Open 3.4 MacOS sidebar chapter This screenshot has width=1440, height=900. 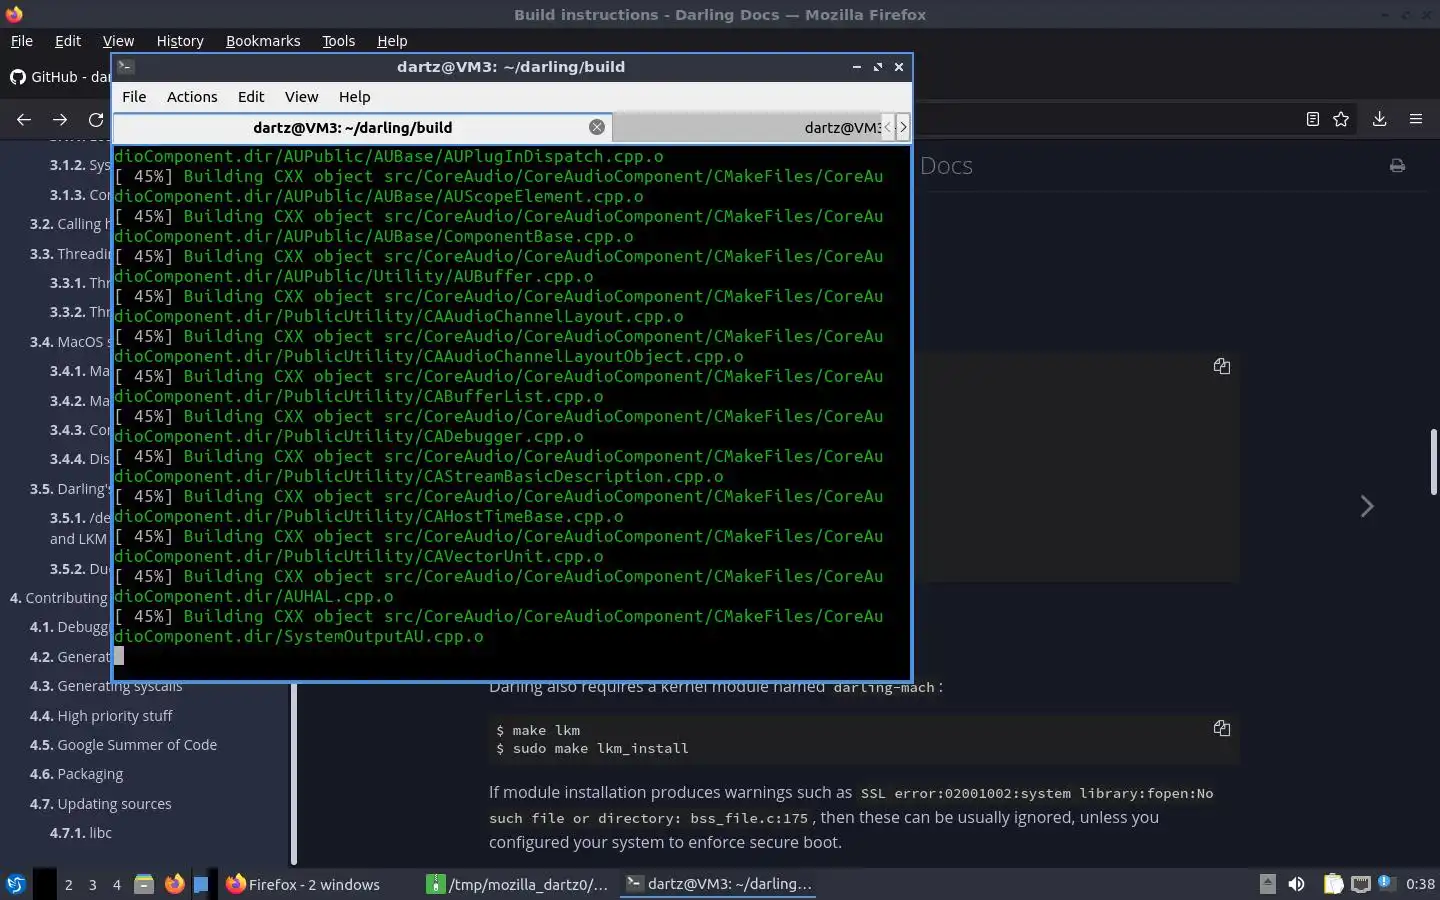pyautogui.click(x=70, y=342)
